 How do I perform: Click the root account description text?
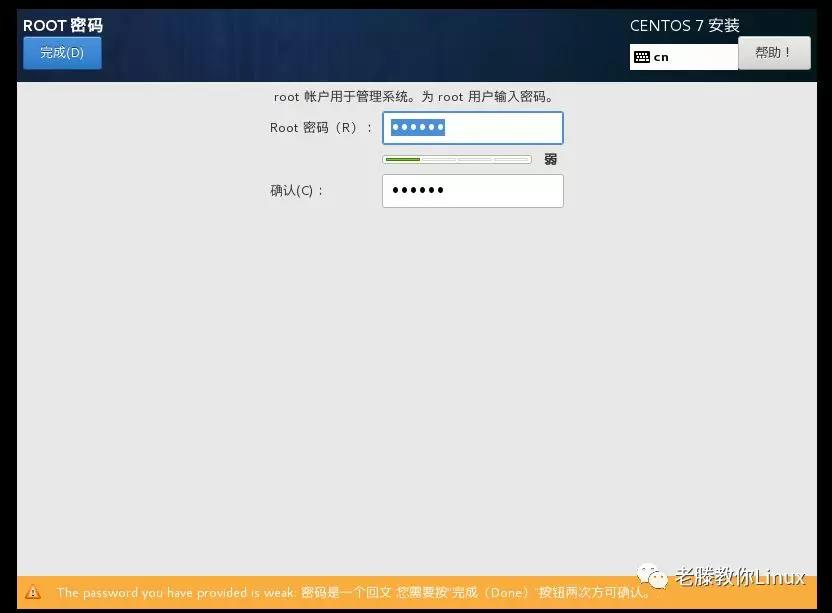414,97
